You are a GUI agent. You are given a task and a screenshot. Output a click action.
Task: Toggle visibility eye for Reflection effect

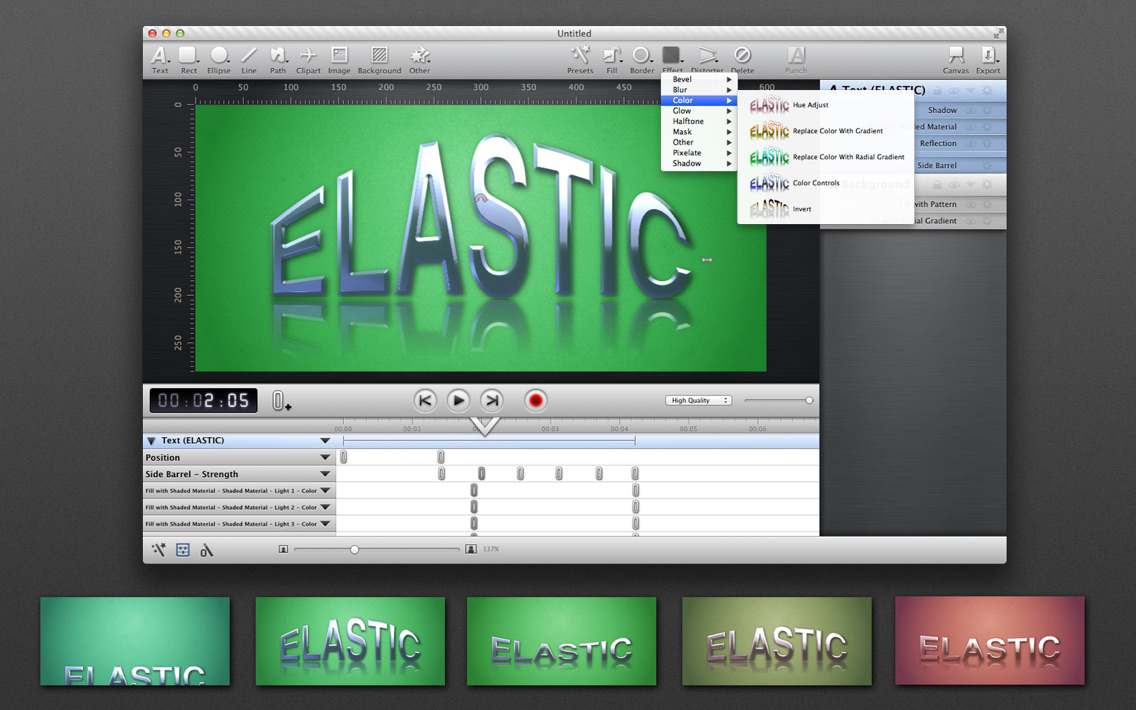click(970, 143)
